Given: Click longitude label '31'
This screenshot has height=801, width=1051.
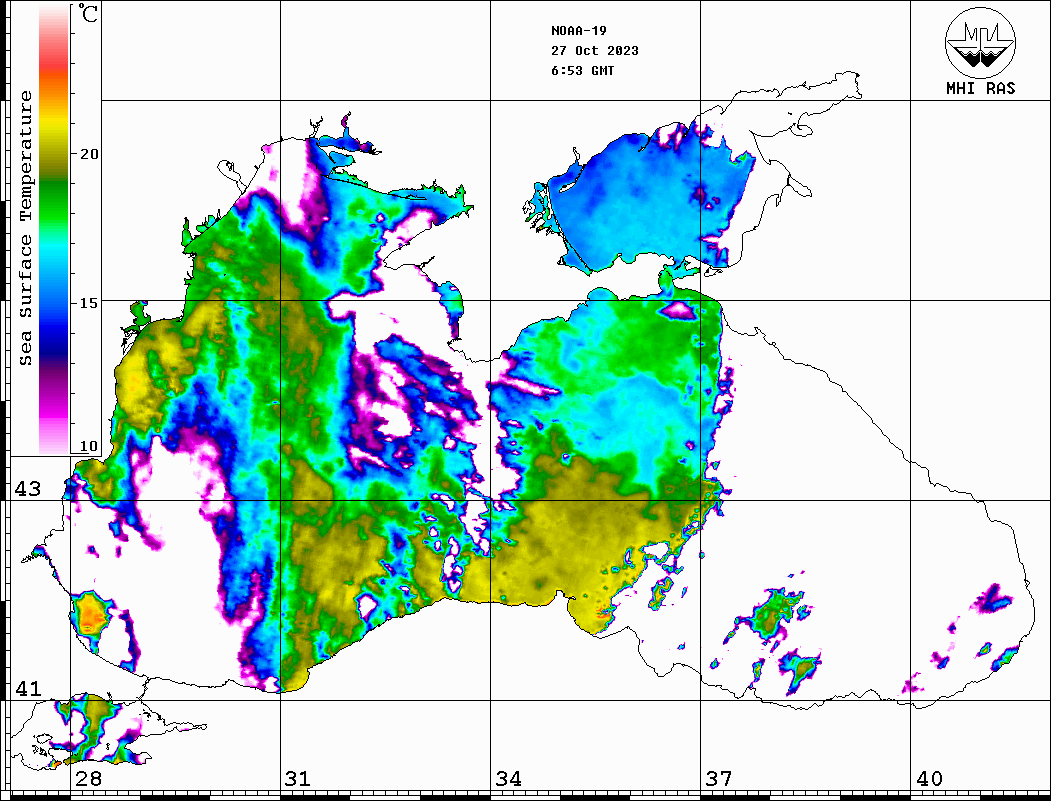Looking at the screenshot, I should coord(298,779).
